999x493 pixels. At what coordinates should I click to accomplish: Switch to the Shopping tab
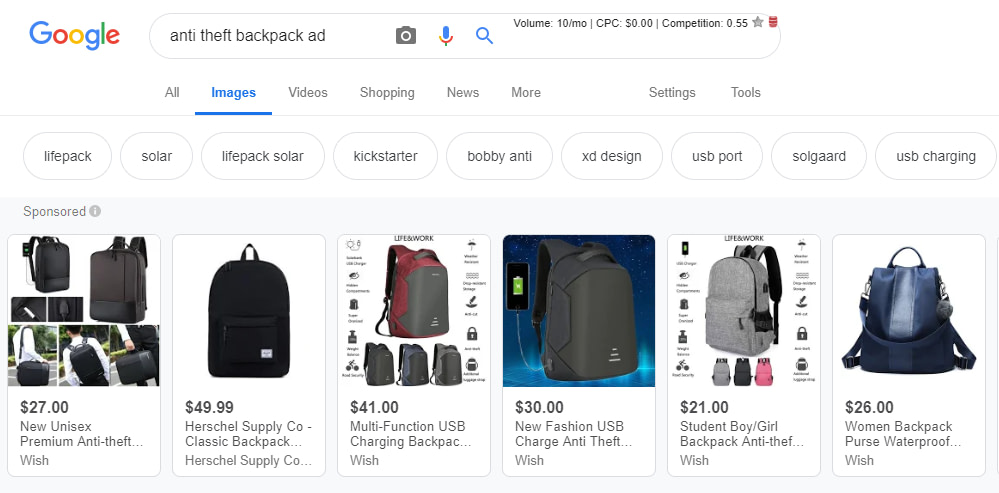coord(387,92)
